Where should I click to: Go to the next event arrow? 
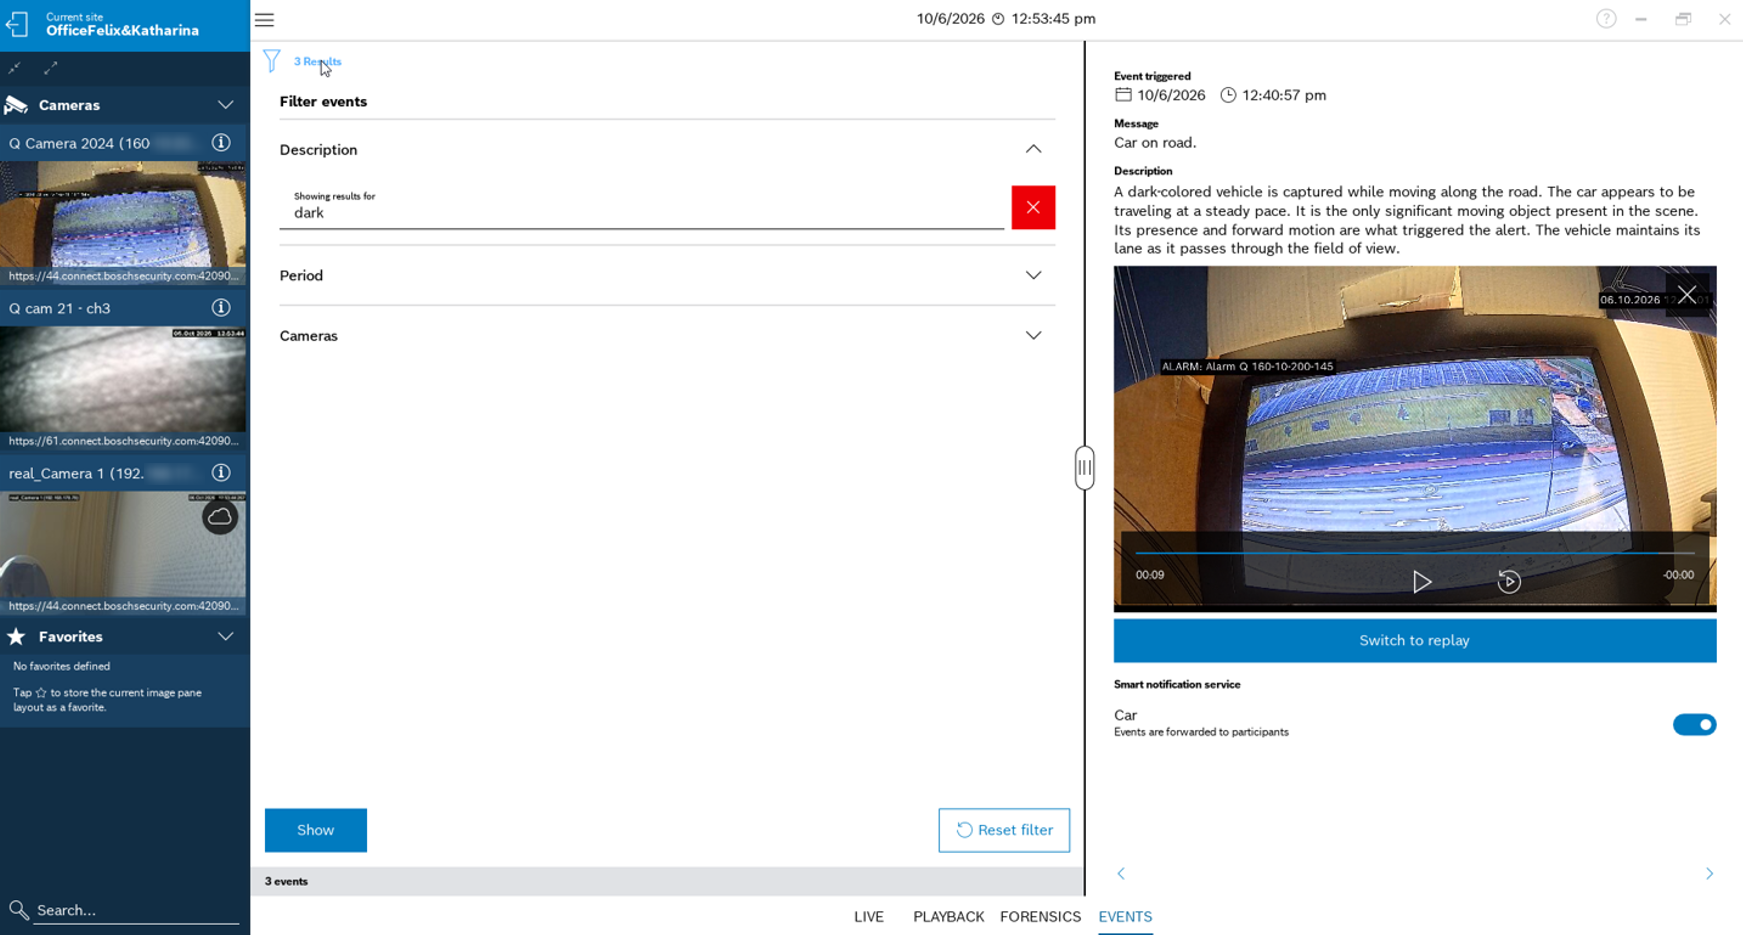point(1709,874)
